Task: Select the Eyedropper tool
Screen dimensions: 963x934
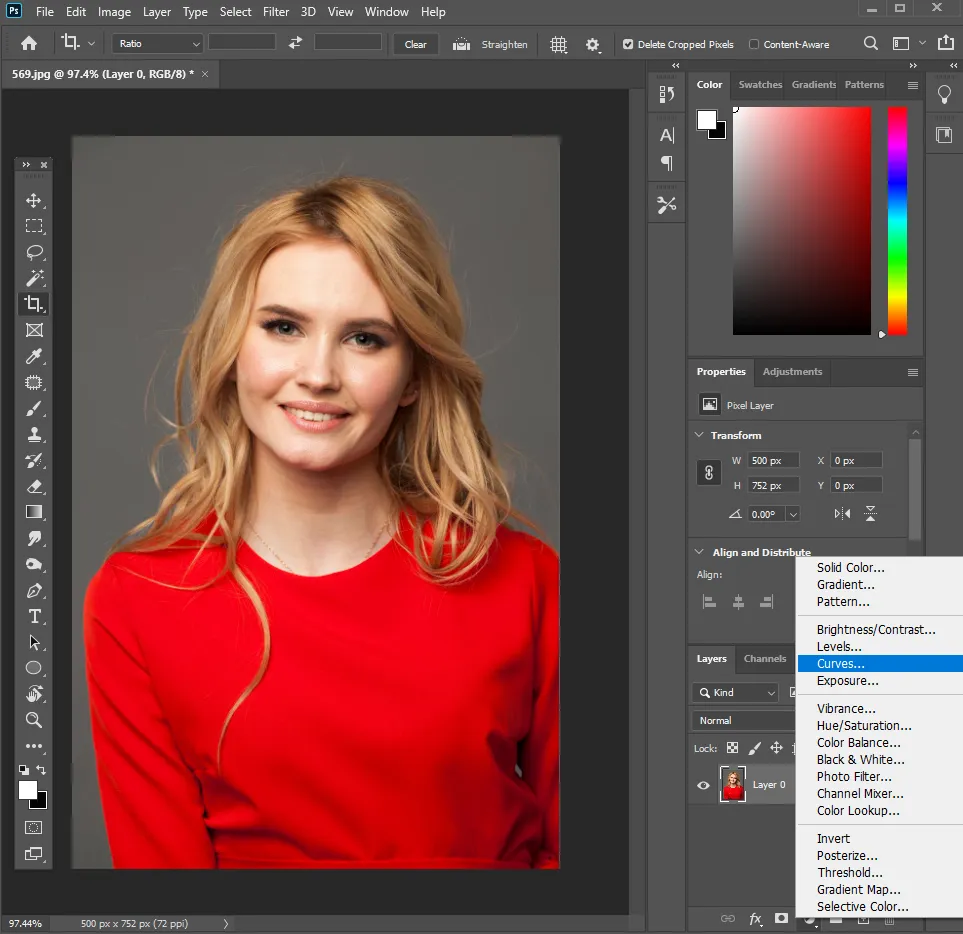Action: (x=34, y=356)
